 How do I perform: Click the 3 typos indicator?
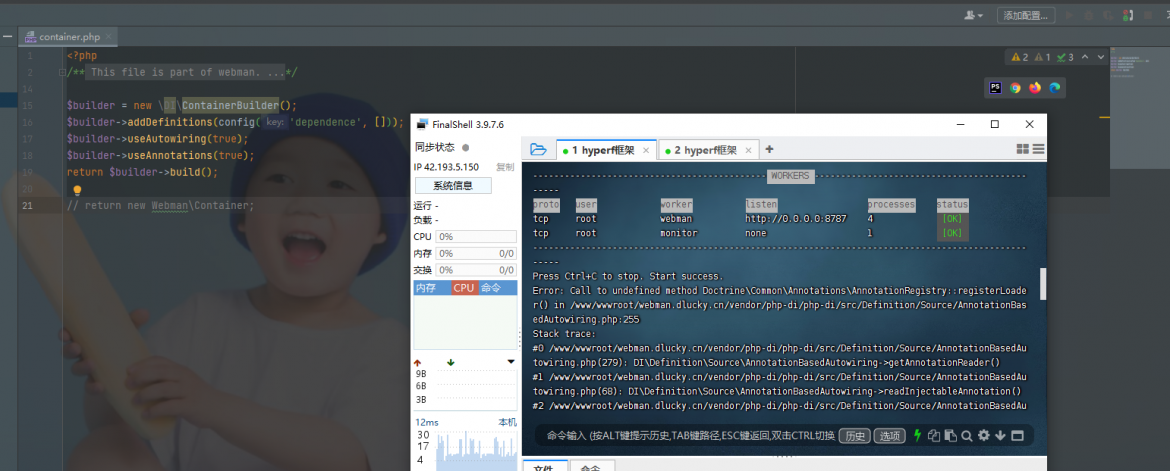1066,57
